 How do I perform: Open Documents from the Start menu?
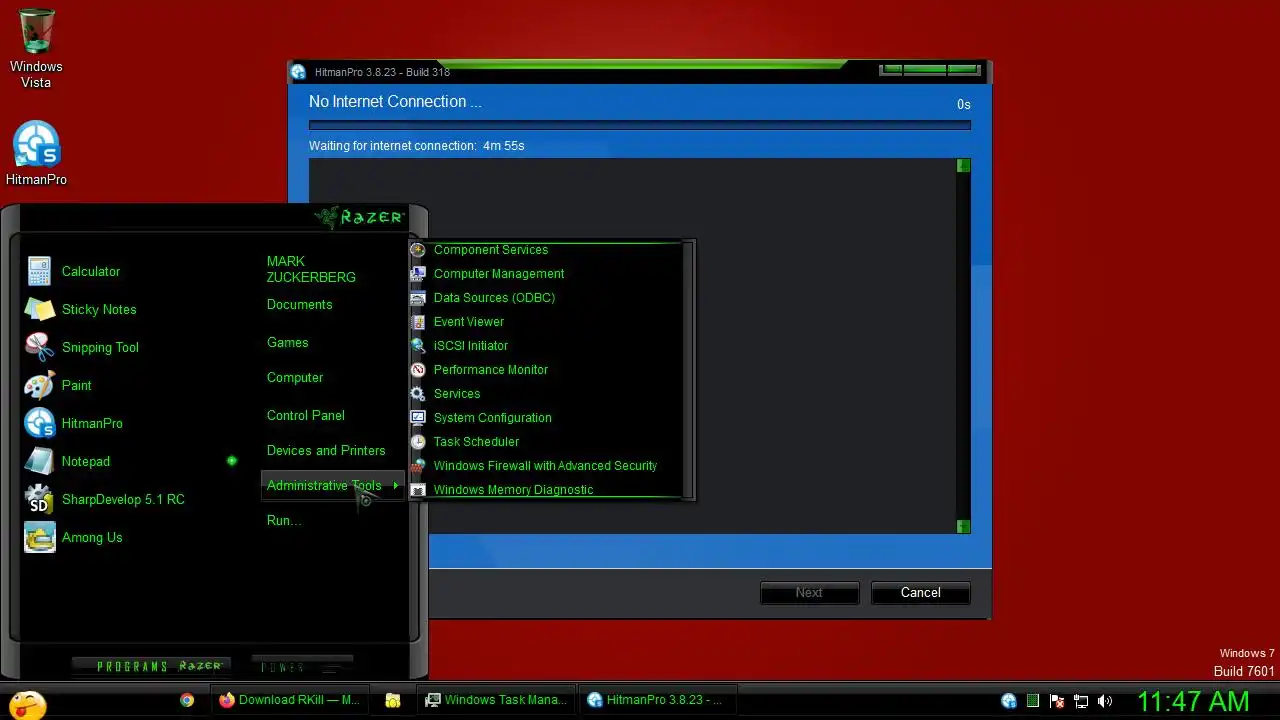coord(299,304)
